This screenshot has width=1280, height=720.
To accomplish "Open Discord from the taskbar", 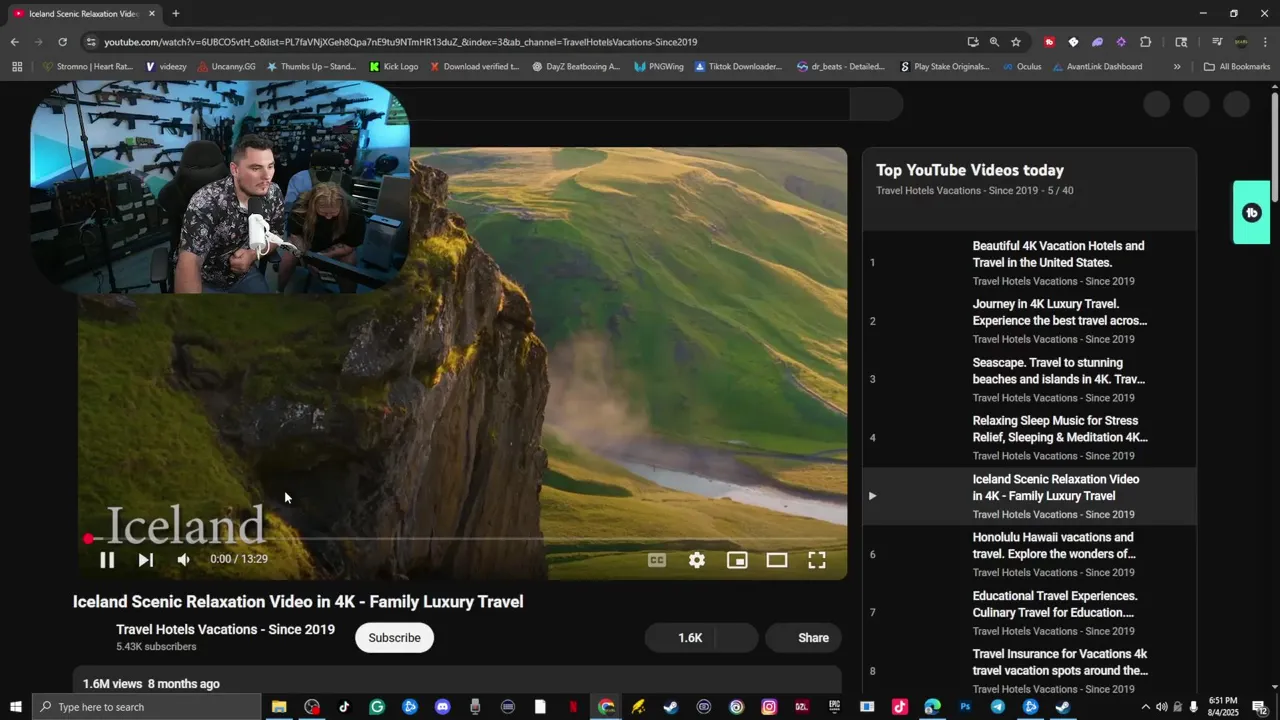I will 443,707.
